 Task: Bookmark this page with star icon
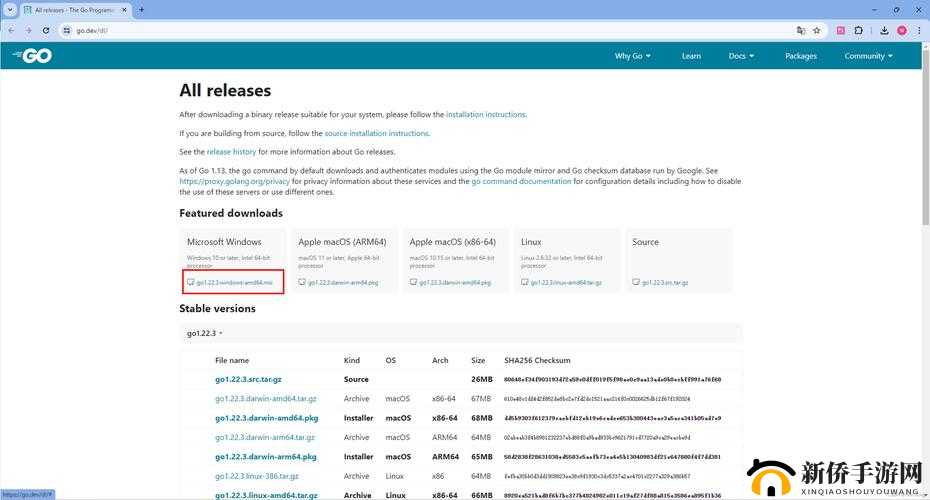(x=816, y=31)
